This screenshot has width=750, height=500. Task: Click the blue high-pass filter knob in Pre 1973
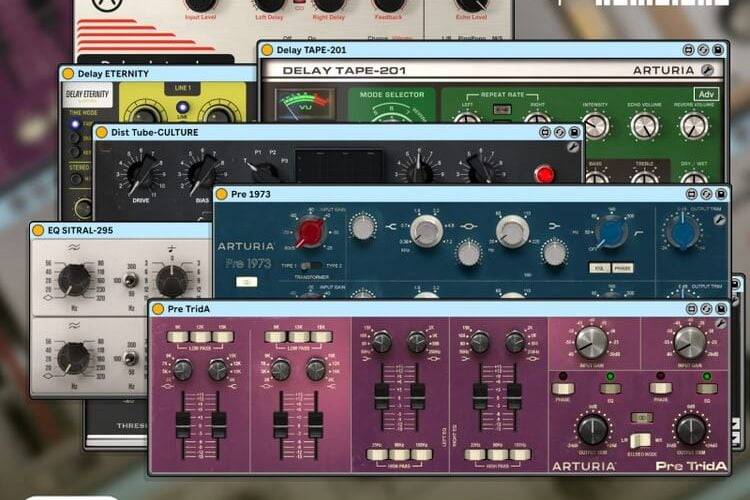611,232
